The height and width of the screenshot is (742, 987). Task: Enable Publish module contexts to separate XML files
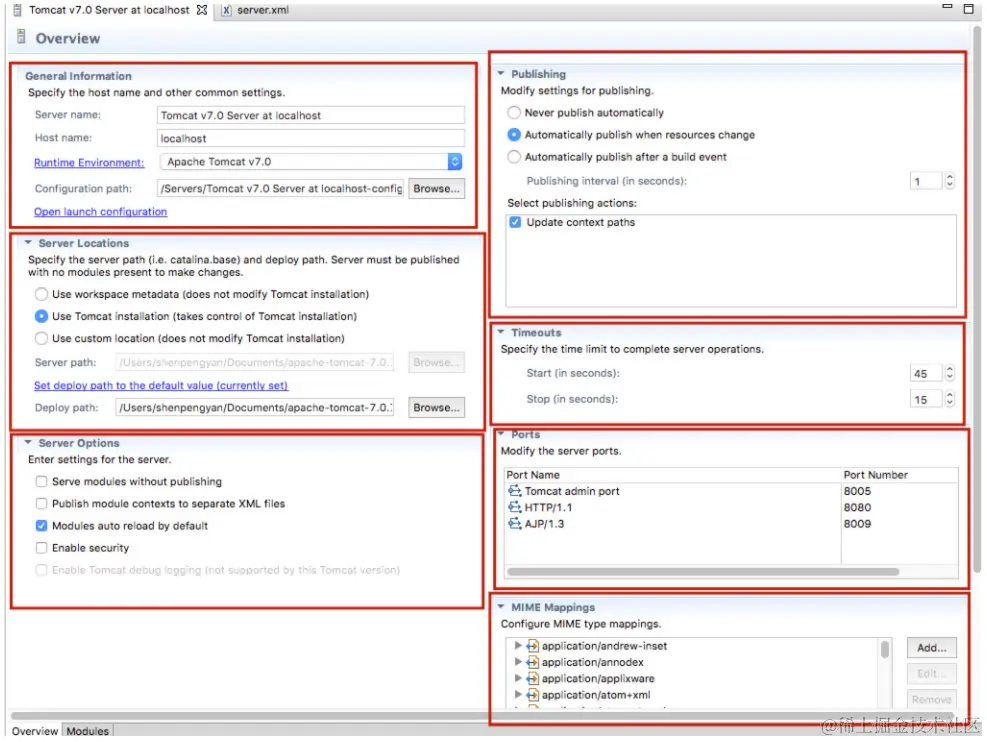tap(41, 503)
